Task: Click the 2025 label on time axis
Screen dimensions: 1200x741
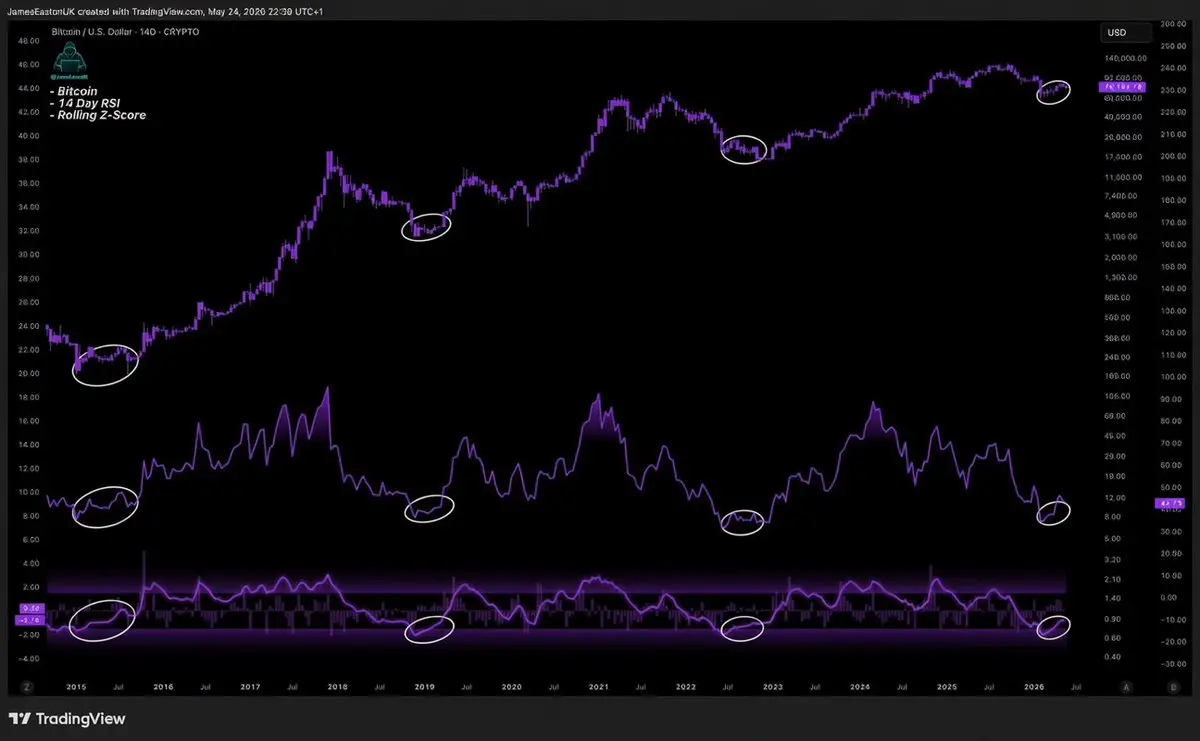Action: (x=947, y=687)
